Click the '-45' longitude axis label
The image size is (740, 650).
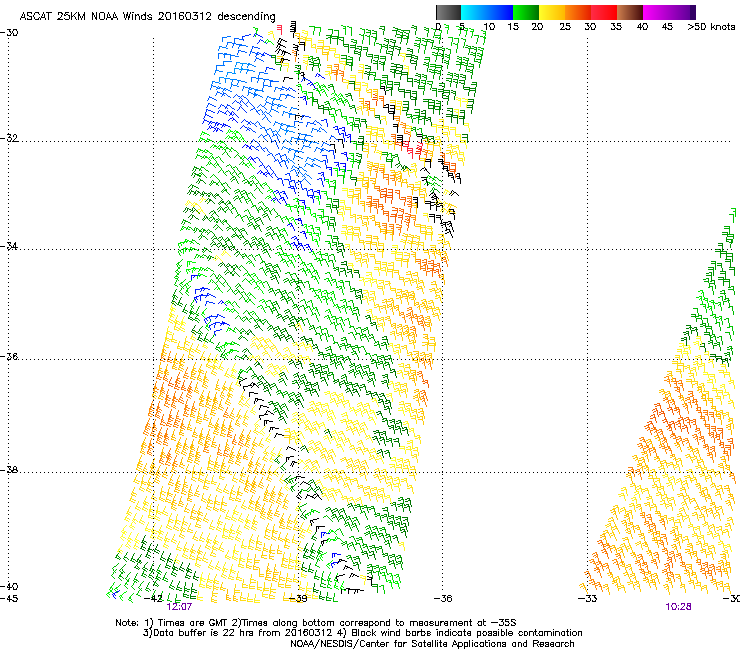click(x=9, y=599)
